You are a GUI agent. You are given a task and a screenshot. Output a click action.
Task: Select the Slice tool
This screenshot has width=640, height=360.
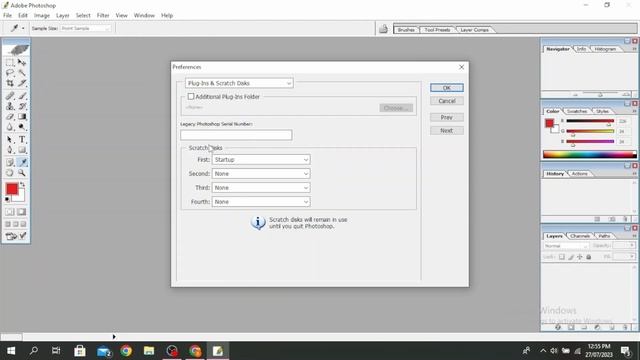[22, 83]
